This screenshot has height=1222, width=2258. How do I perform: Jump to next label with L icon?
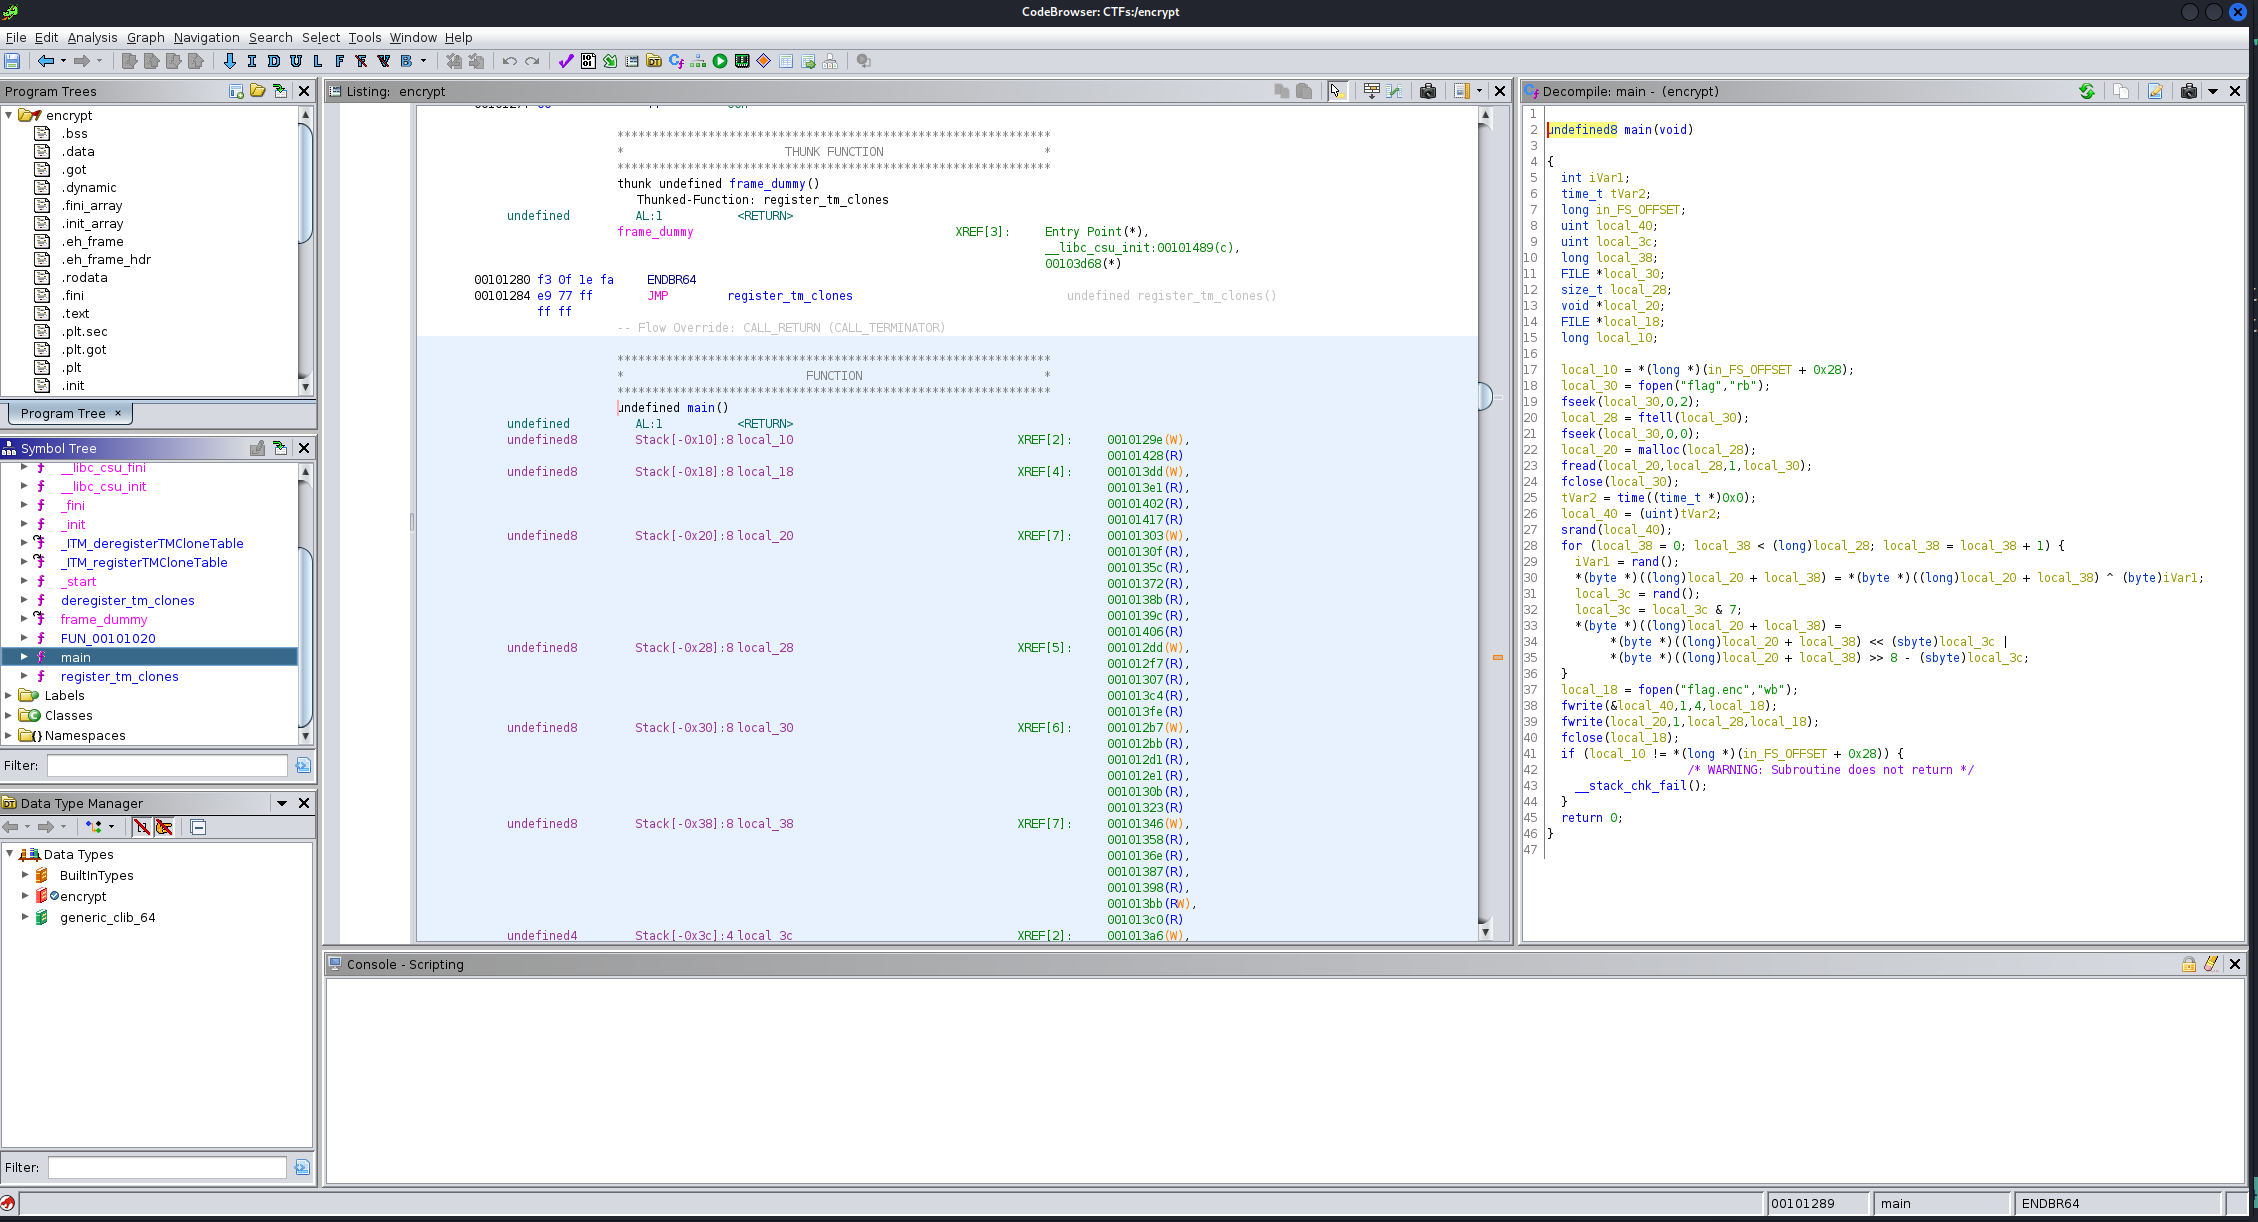click(x=318, y=61)
